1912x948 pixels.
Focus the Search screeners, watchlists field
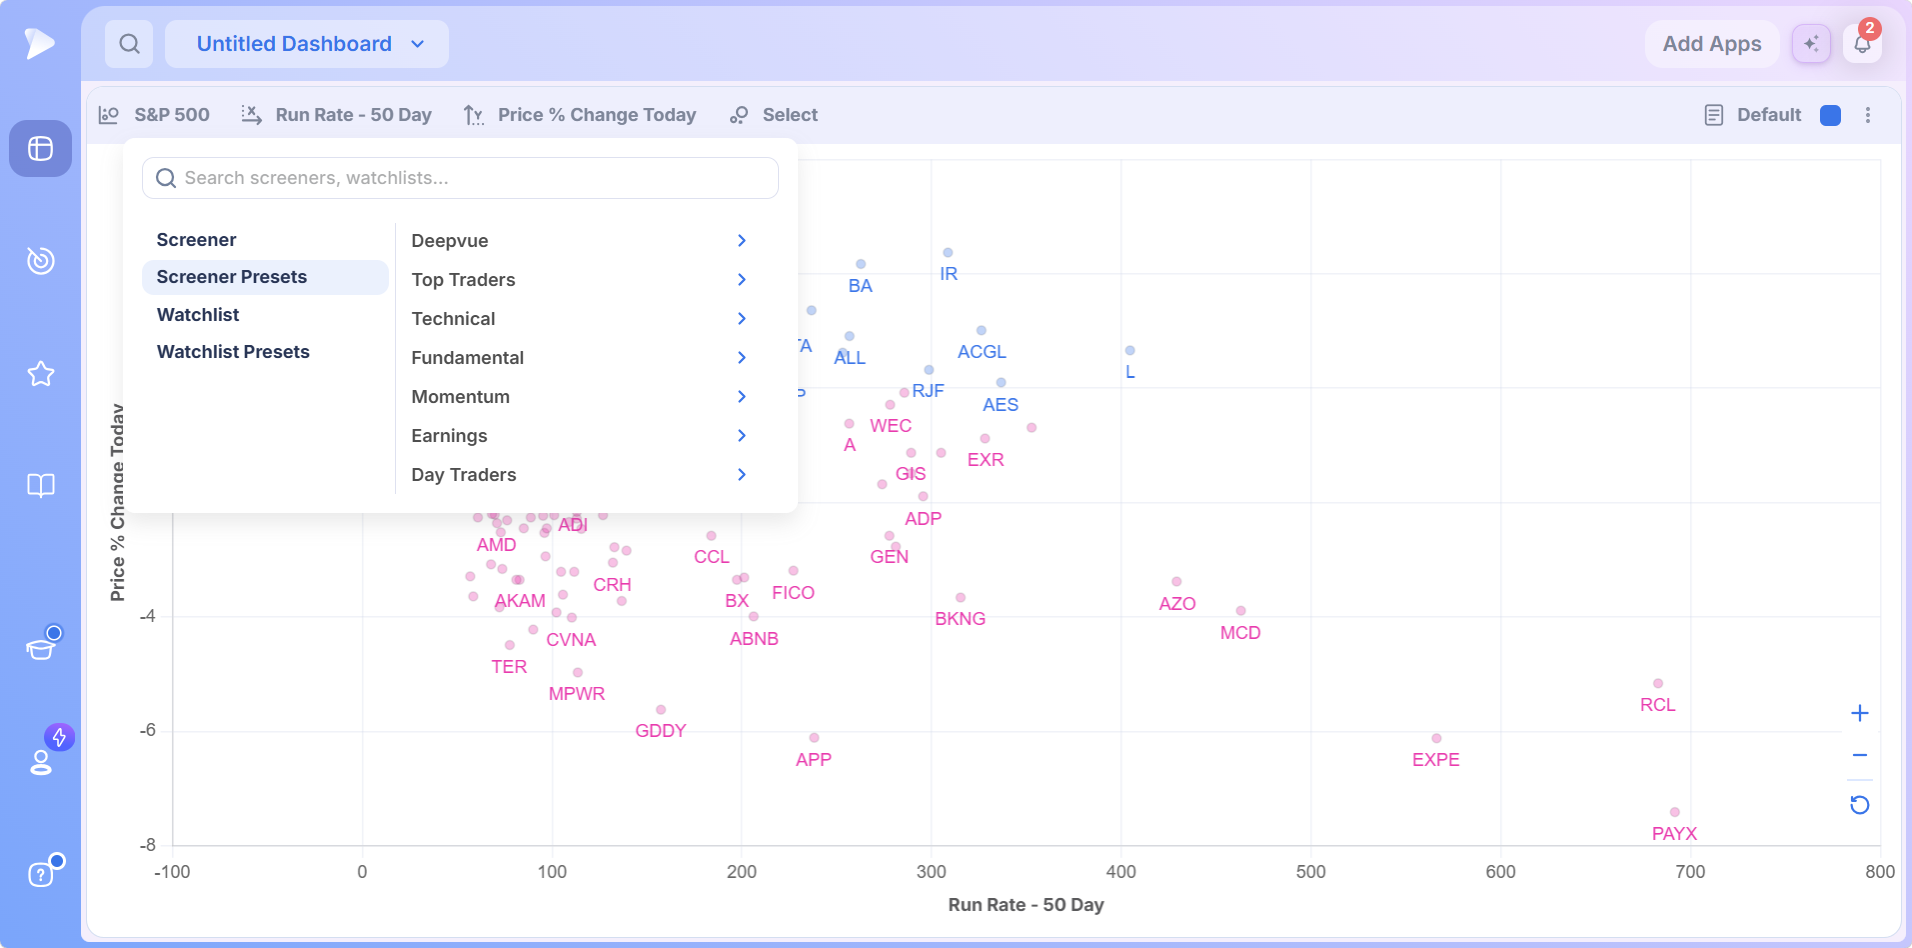[x=460, y=178]
